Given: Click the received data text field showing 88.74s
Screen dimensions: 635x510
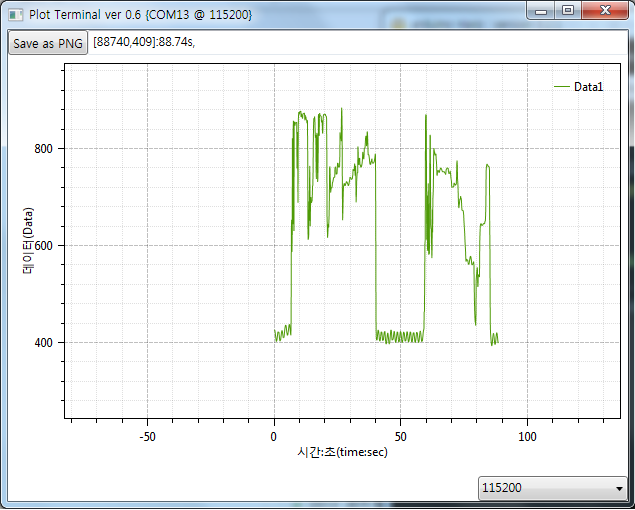Looking at the screenshot, I should pyautogui.click(x=357, y=42).
